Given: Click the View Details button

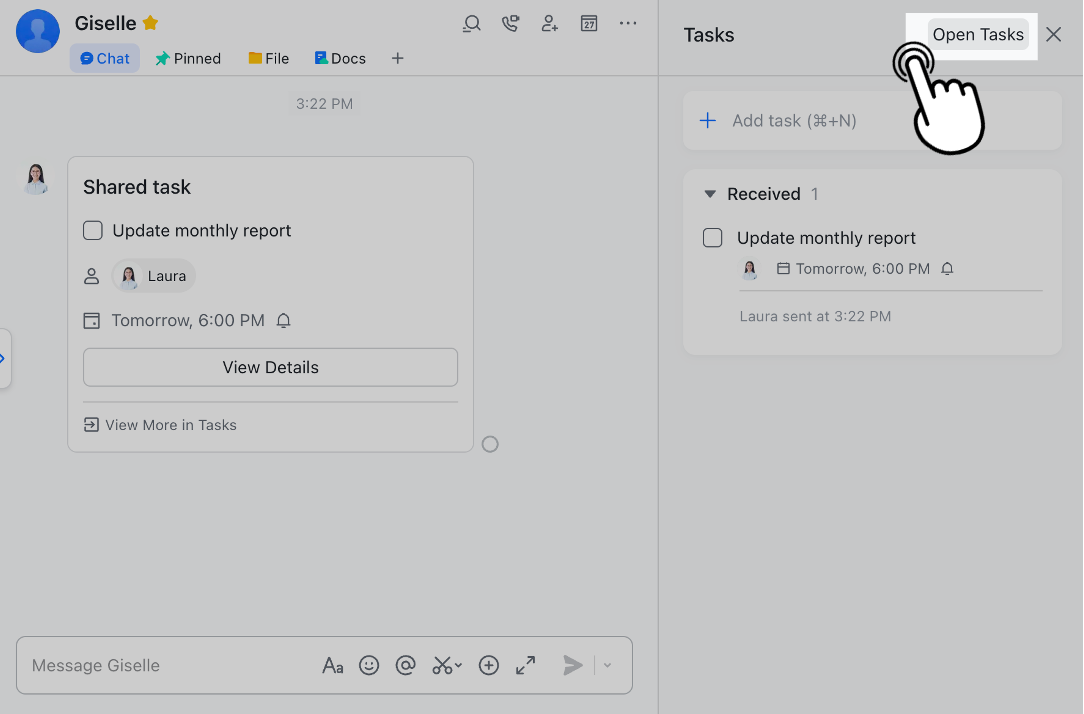Looking at the screenshot, I should [270, 367].
